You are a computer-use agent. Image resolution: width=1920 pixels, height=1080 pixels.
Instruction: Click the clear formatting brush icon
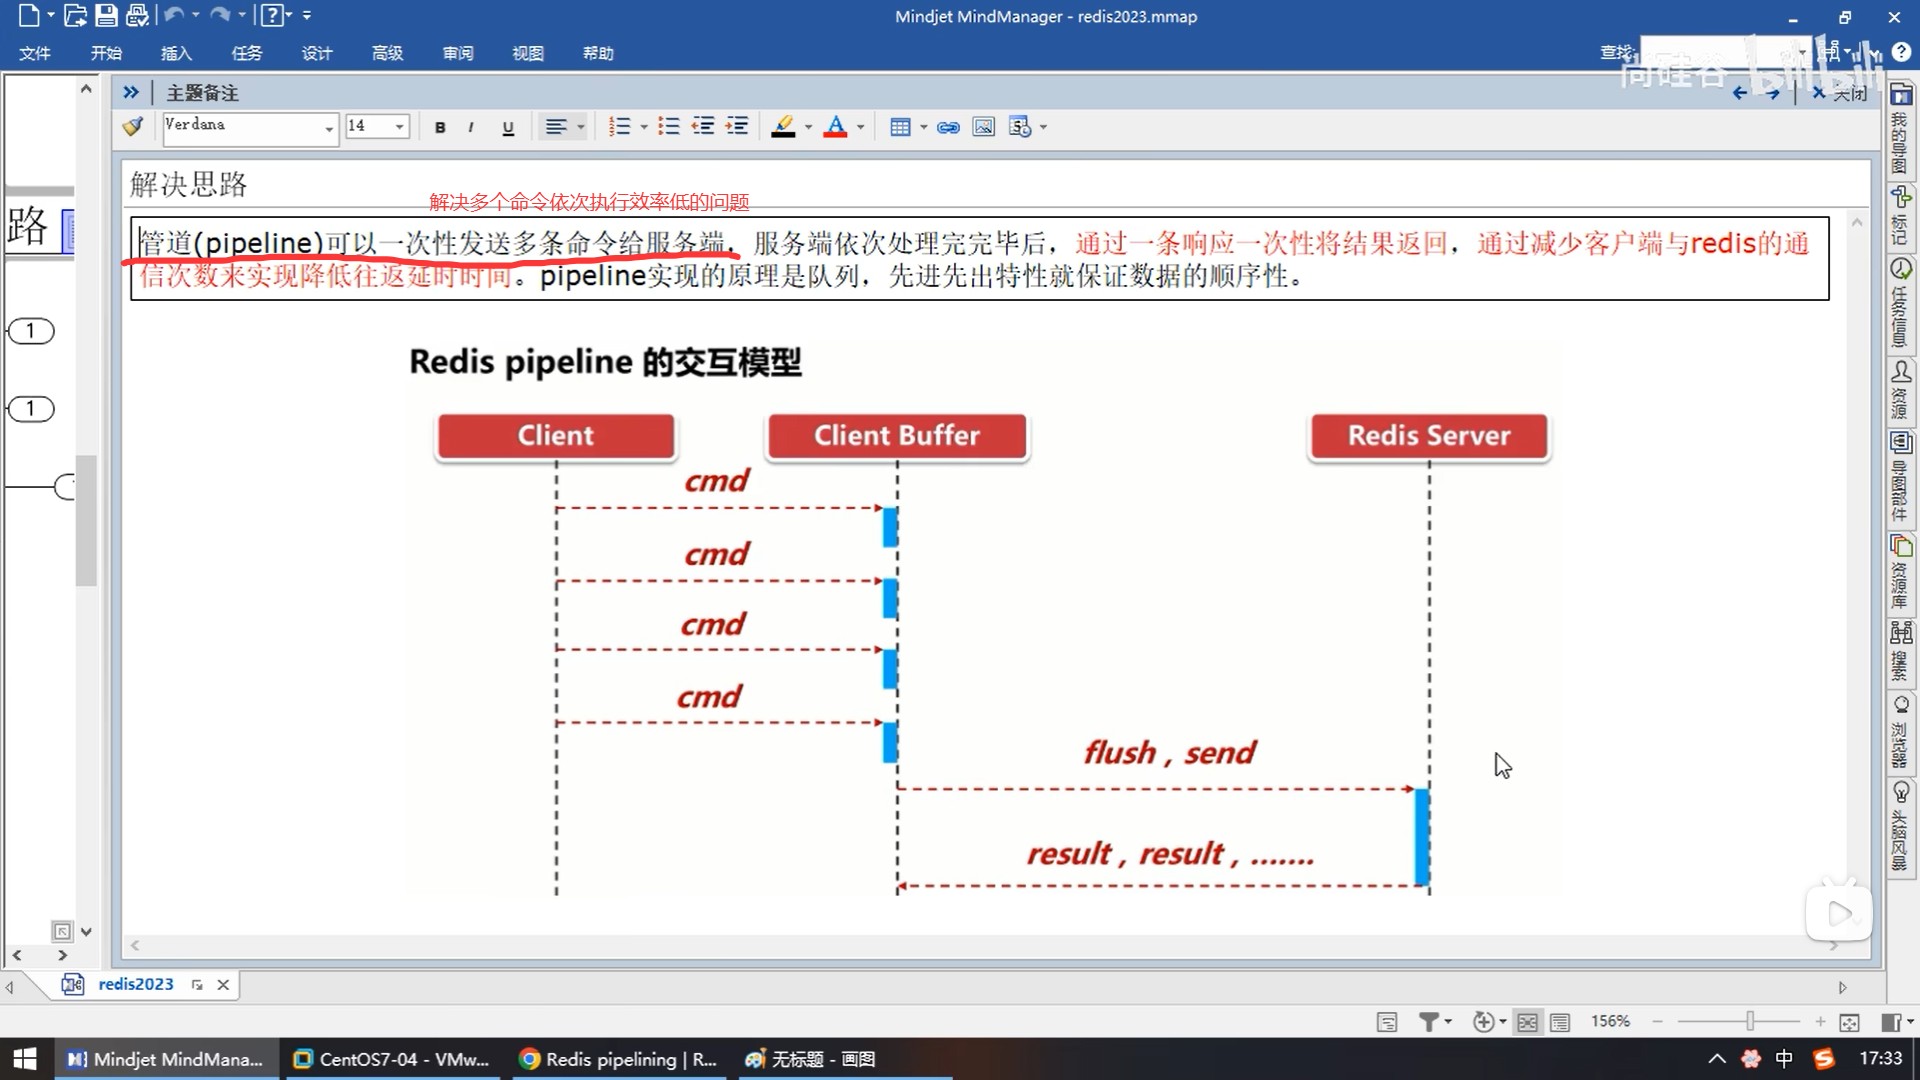133,127
